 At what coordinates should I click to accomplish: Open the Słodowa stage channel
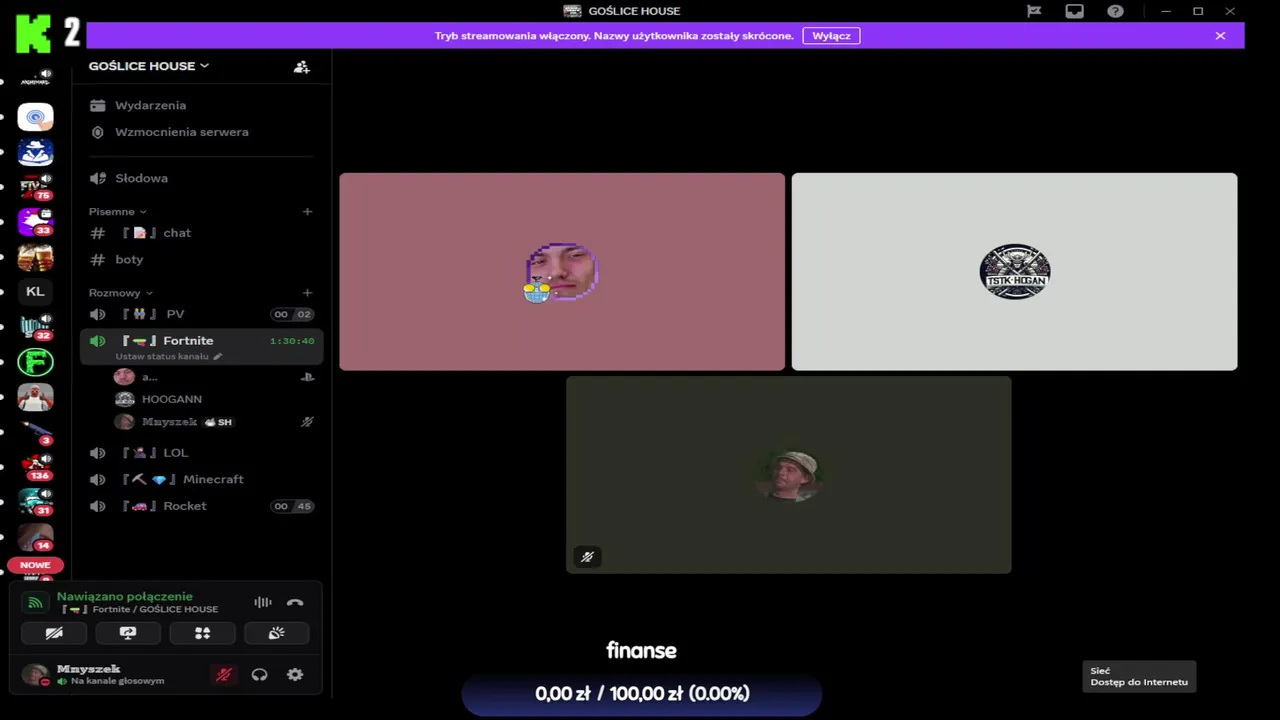[201, 178]
